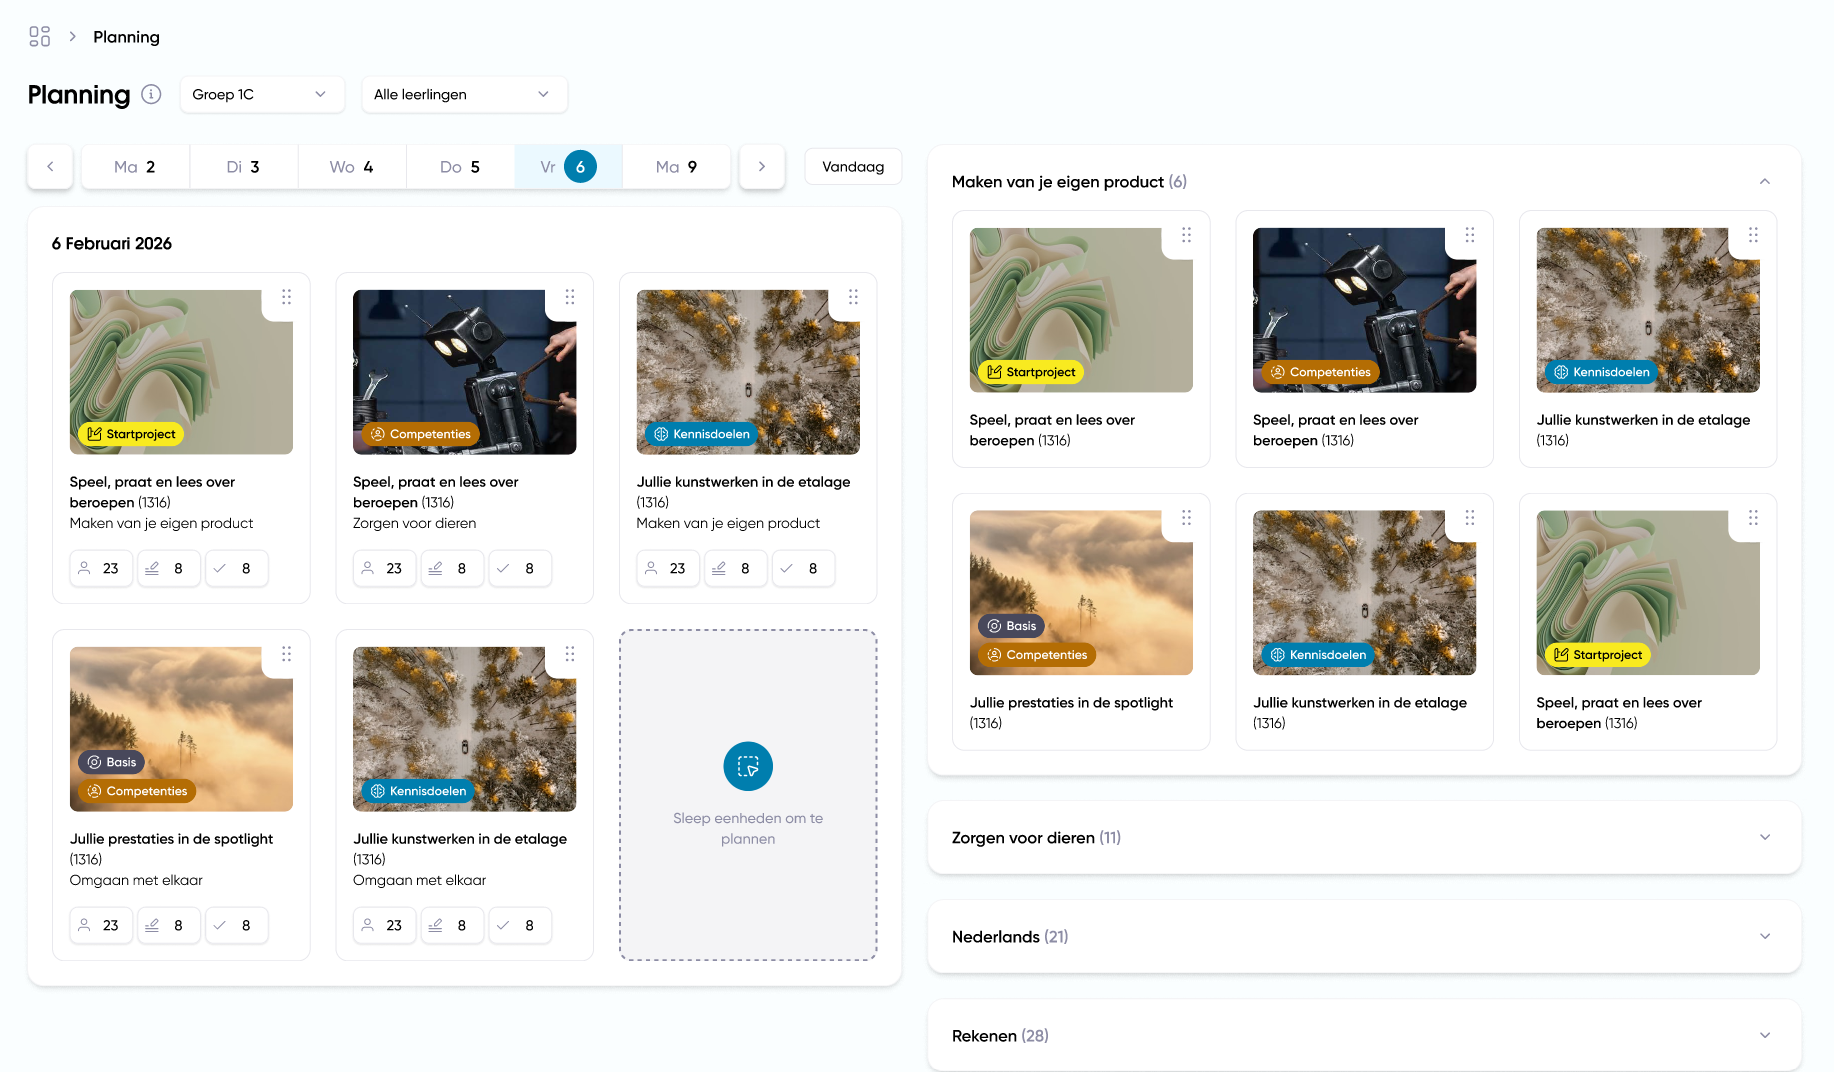The width and height of the screenshot is (1834, 1072).
Task: Click 'Zorgen voor dieren' subtitle on robot card
Action: pos(414,523)
